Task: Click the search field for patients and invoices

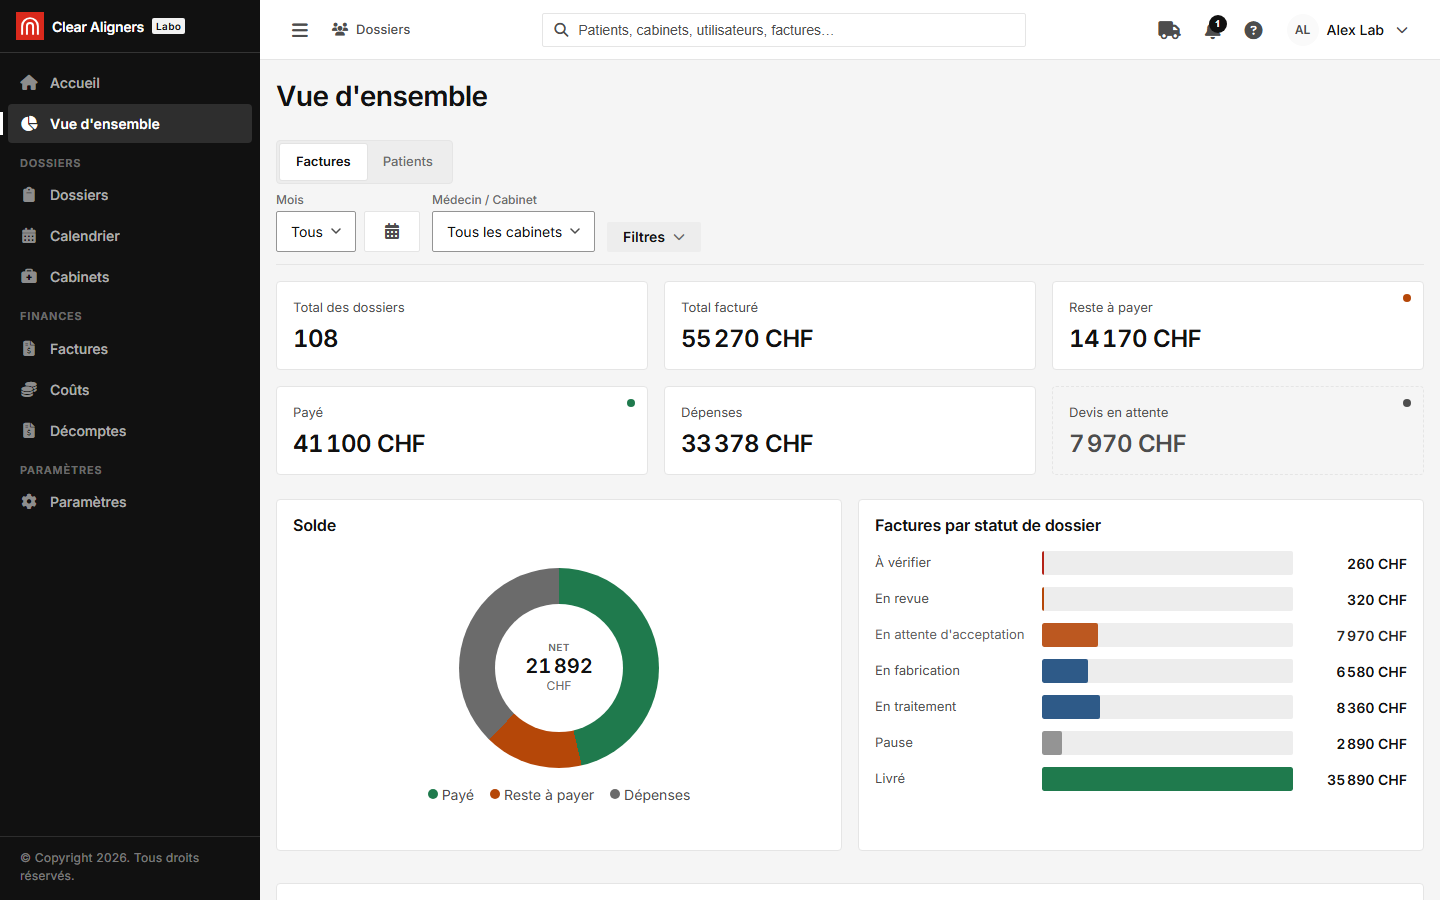Action: [x=784, y=30]
